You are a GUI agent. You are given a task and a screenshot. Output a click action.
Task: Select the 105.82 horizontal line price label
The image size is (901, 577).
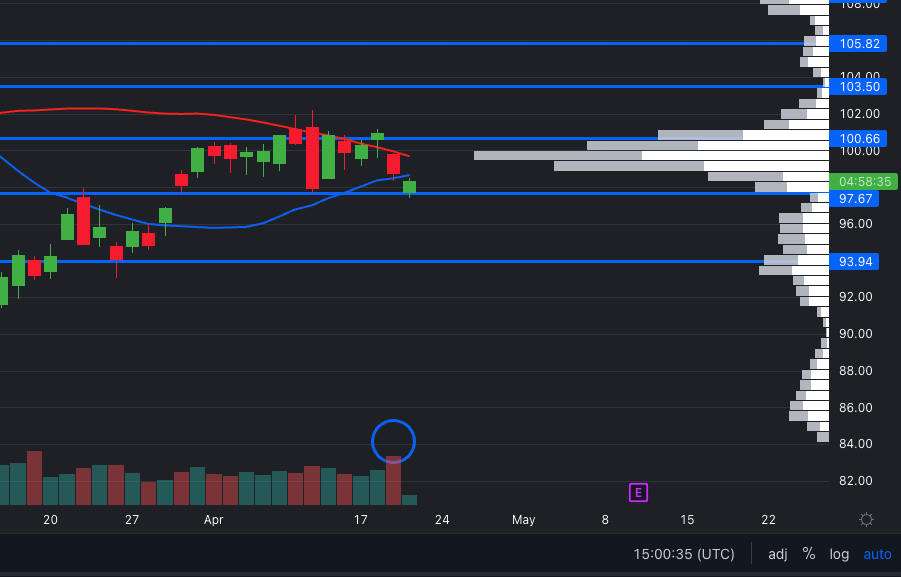[x=858, y=44]
